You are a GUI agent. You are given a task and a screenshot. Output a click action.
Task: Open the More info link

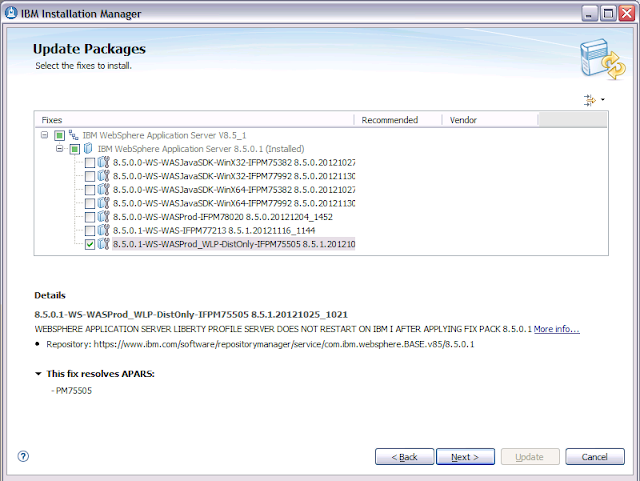(x=556, y=329)
